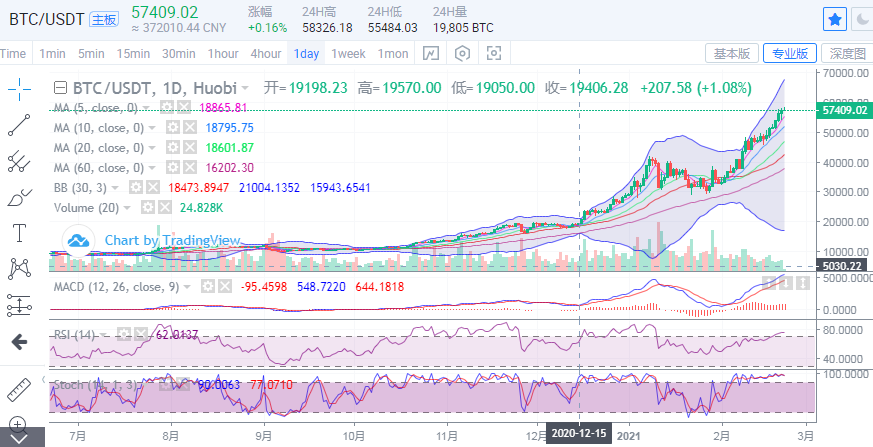Click the BTC/USDT pair title
Image resolution: width=873 pixels, height=447 pixels.
point(46,20)
